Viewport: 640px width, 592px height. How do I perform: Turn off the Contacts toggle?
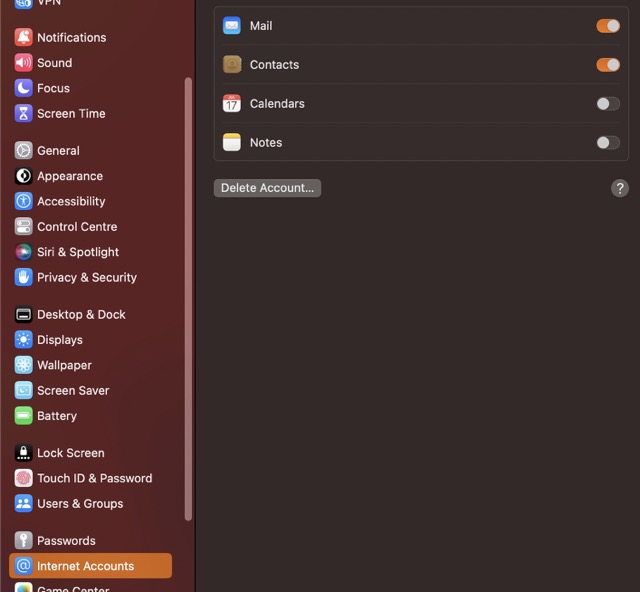pos(608,65)
